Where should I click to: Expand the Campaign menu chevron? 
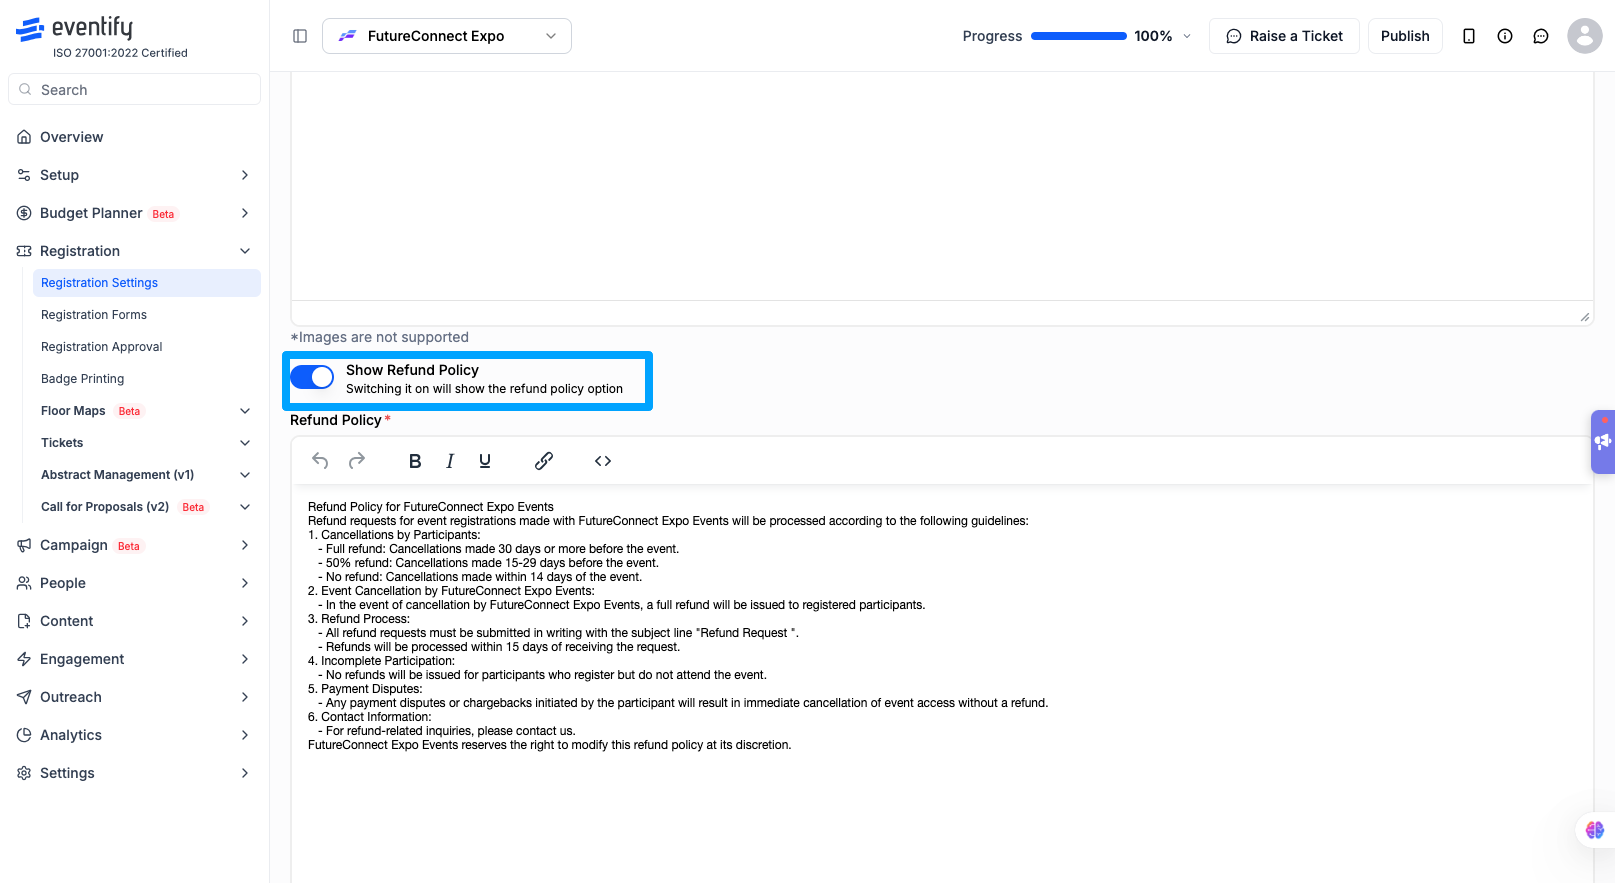tap(245, 545)
